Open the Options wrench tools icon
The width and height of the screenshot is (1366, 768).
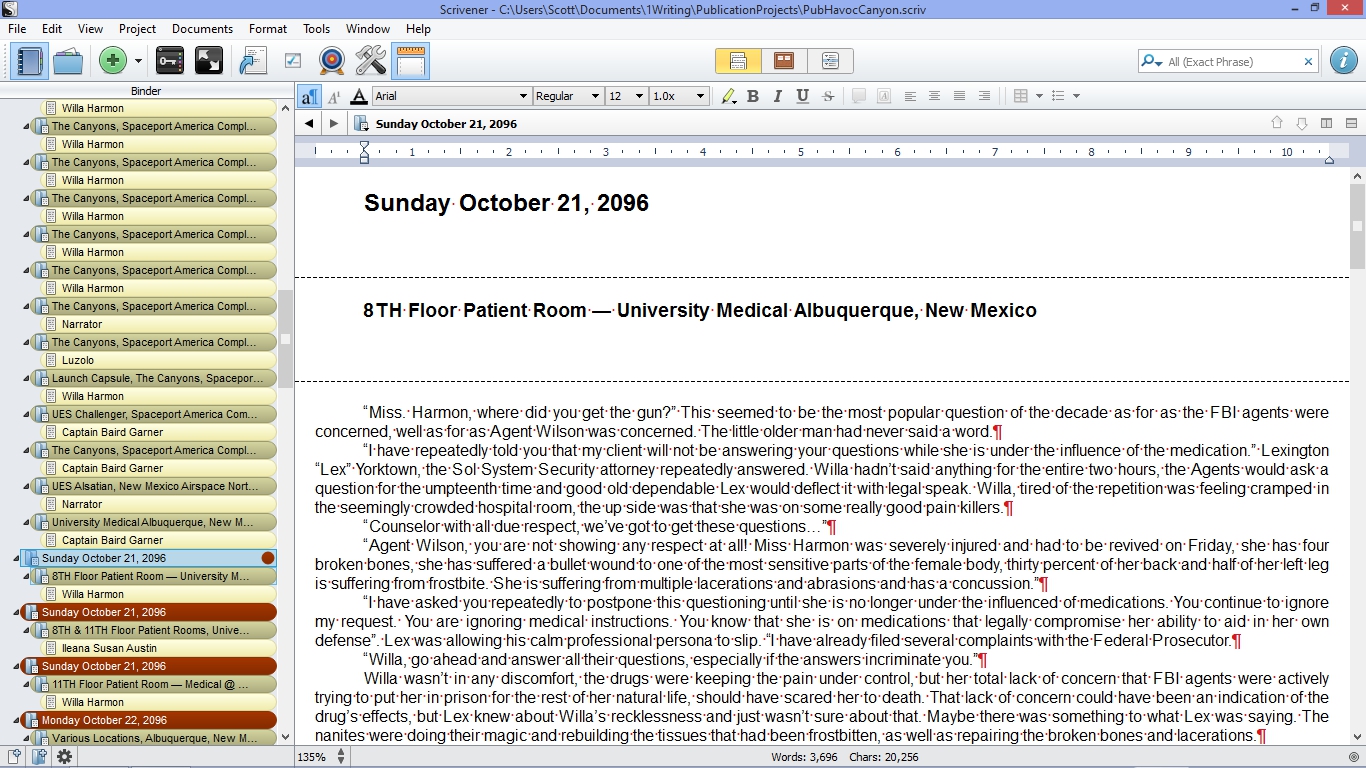[371, 61]
